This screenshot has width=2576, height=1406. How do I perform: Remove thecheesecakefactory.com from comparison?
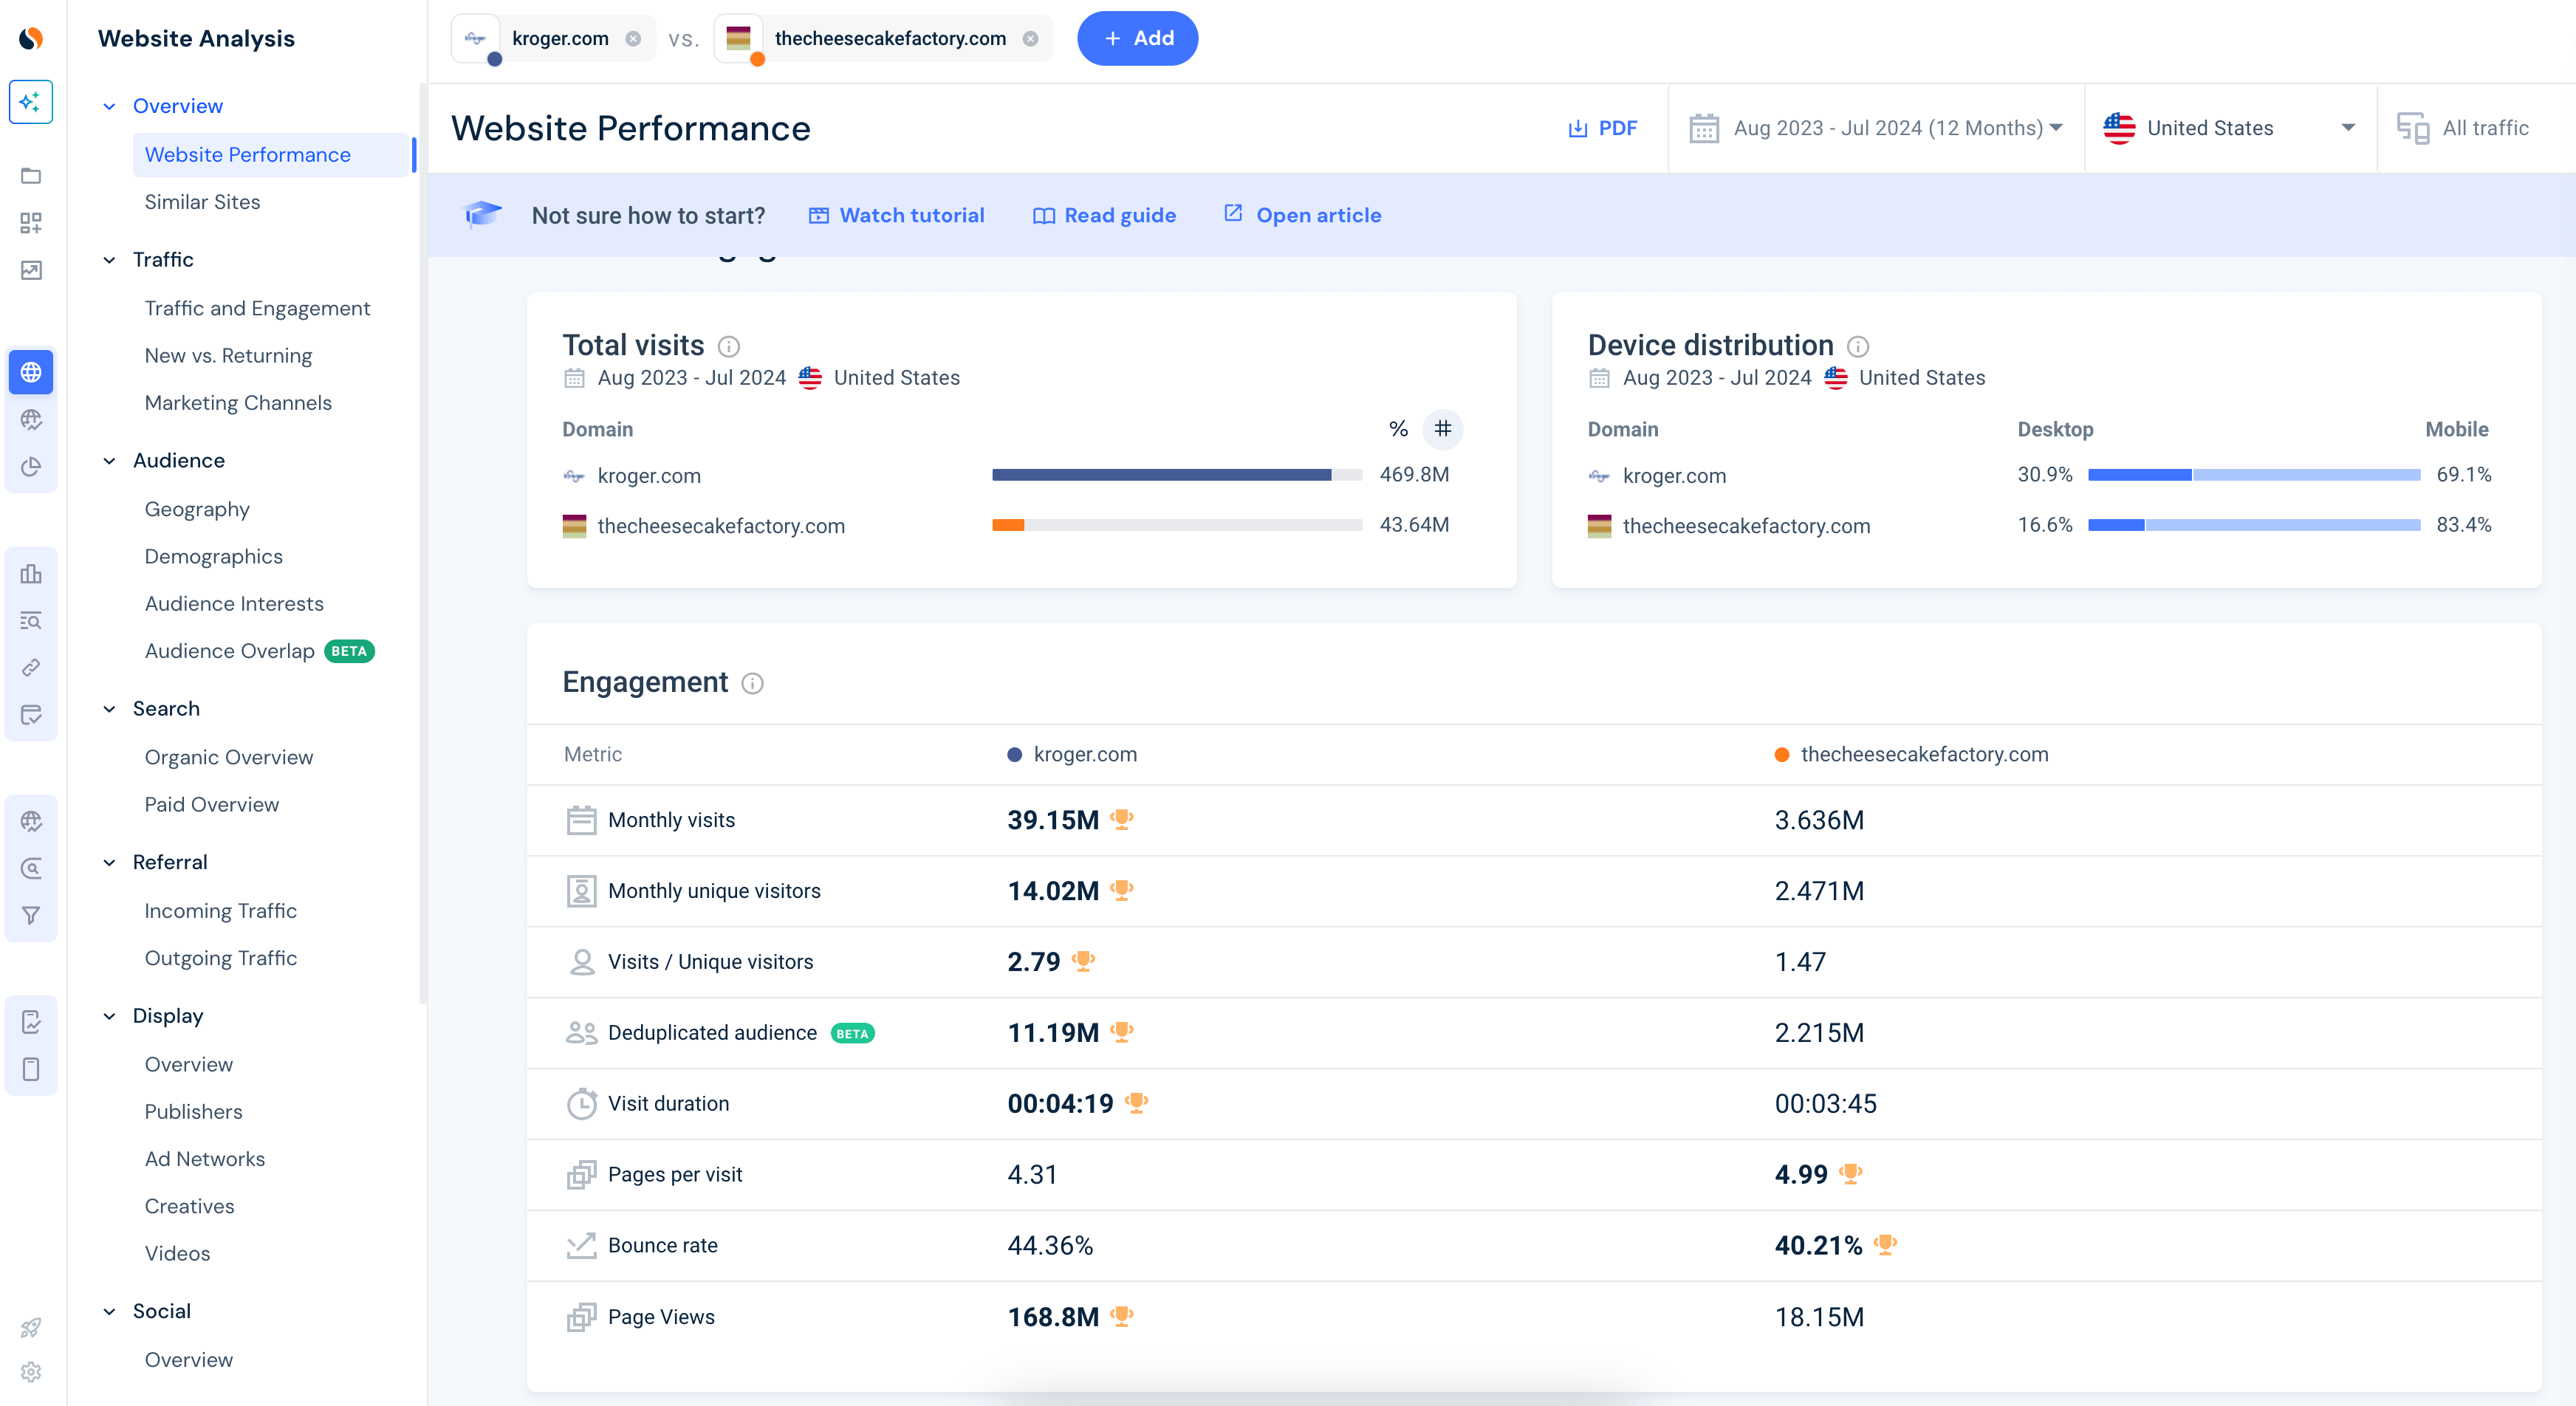[x=1030, y=39]
